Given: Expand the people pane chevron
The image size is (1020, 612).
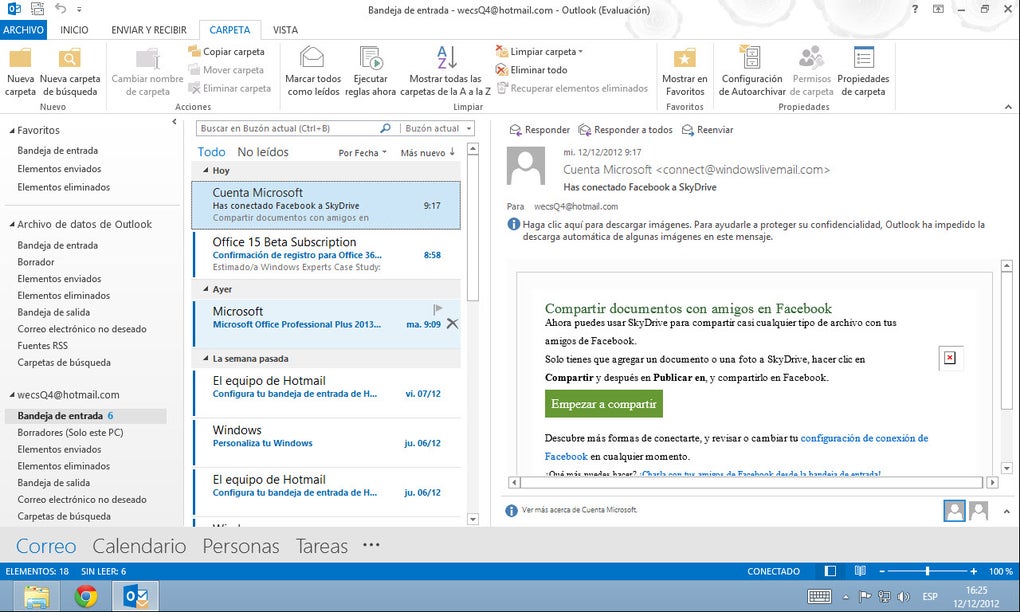Looking at the screenshot, I should [x=1006, y=511].
